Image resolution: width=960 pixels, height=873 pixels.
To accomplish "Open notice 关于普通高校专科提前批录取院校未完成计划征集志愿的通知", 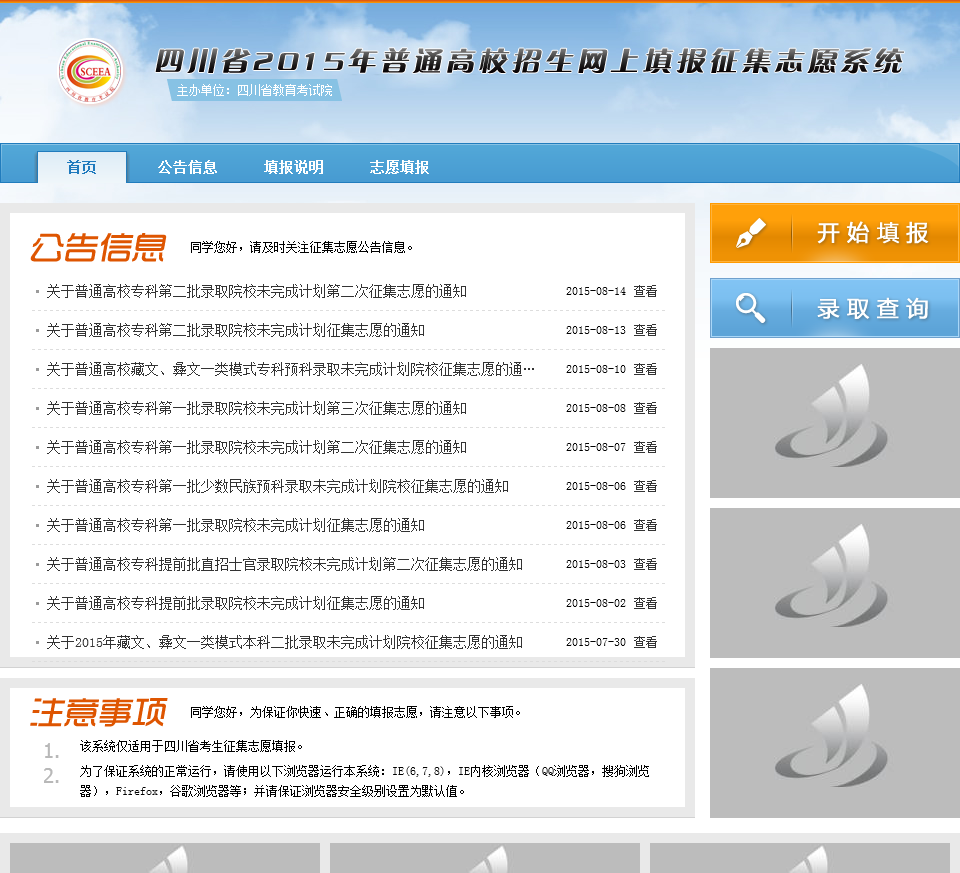I will click(236, 604).
